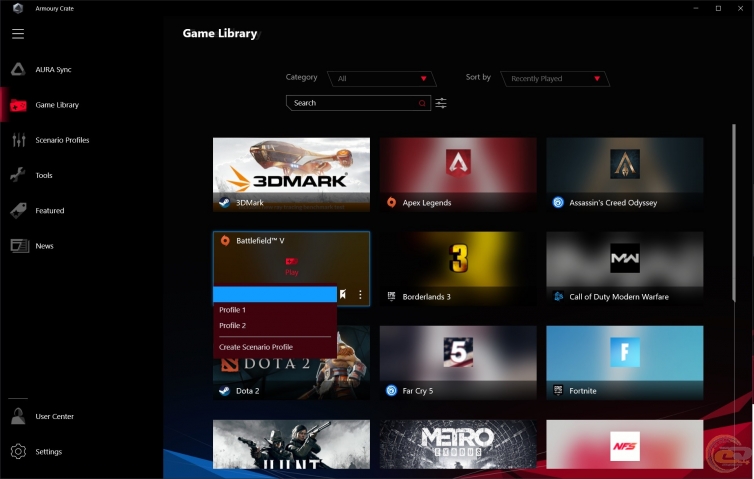Click the Origin icon on Battlefield V card

(225, 240)
